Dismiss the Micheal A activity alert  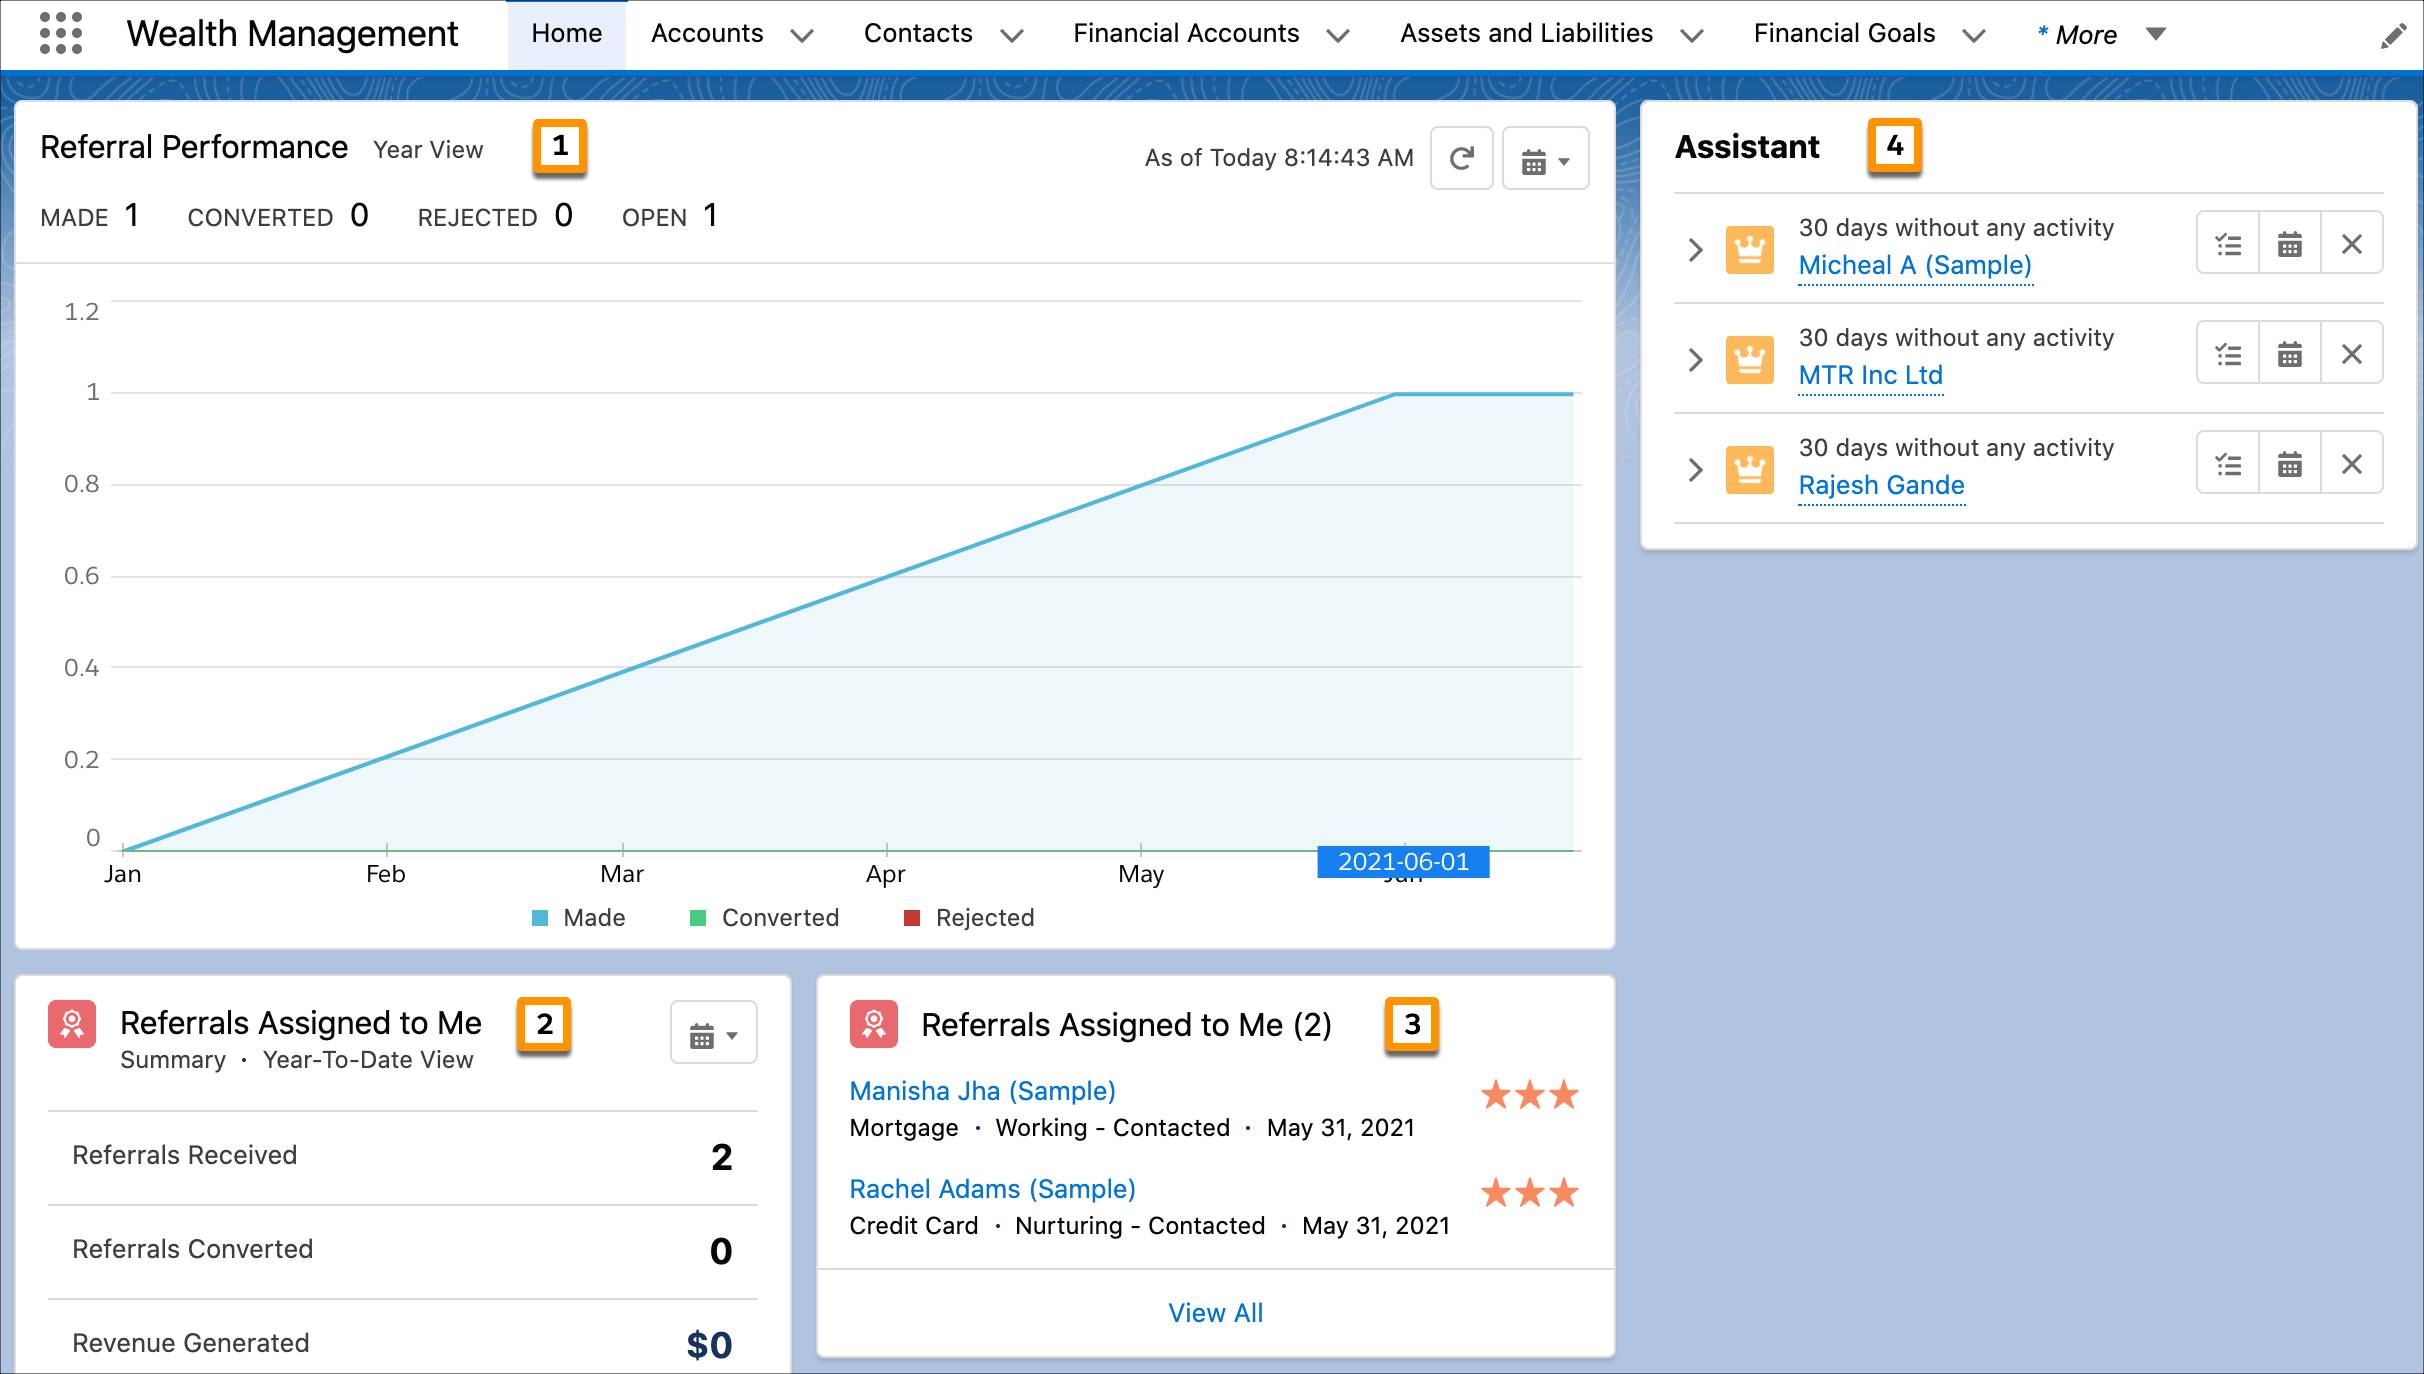tap(2352, 245)
